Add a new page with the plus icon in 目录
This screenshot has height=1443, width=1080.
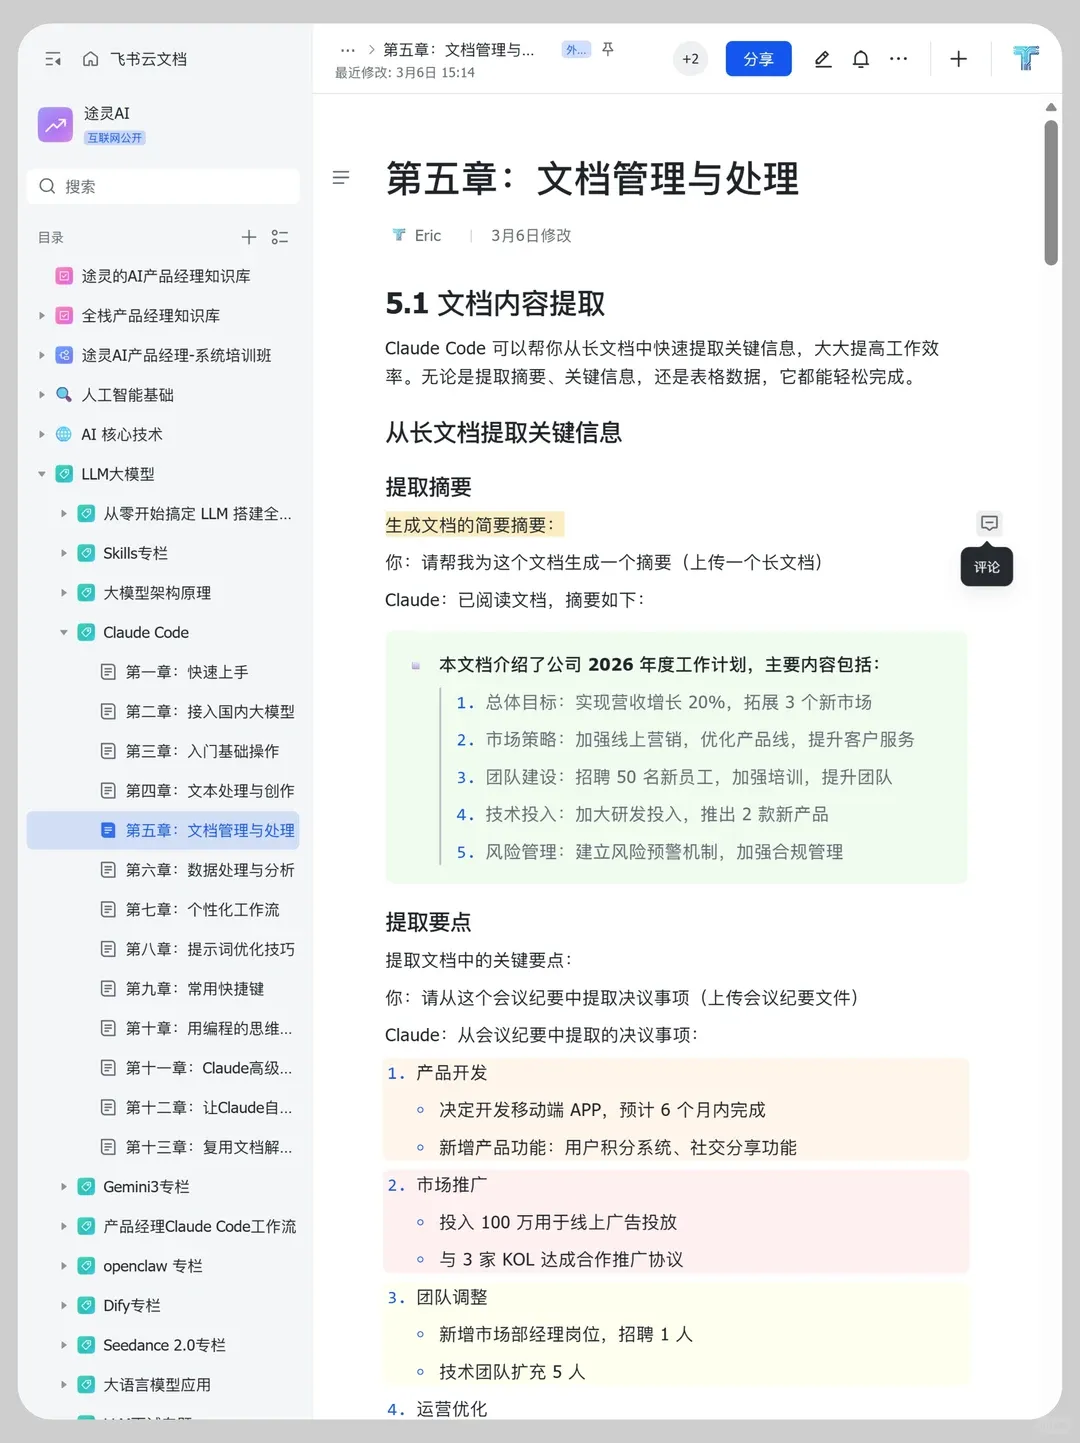click(249, 237)
